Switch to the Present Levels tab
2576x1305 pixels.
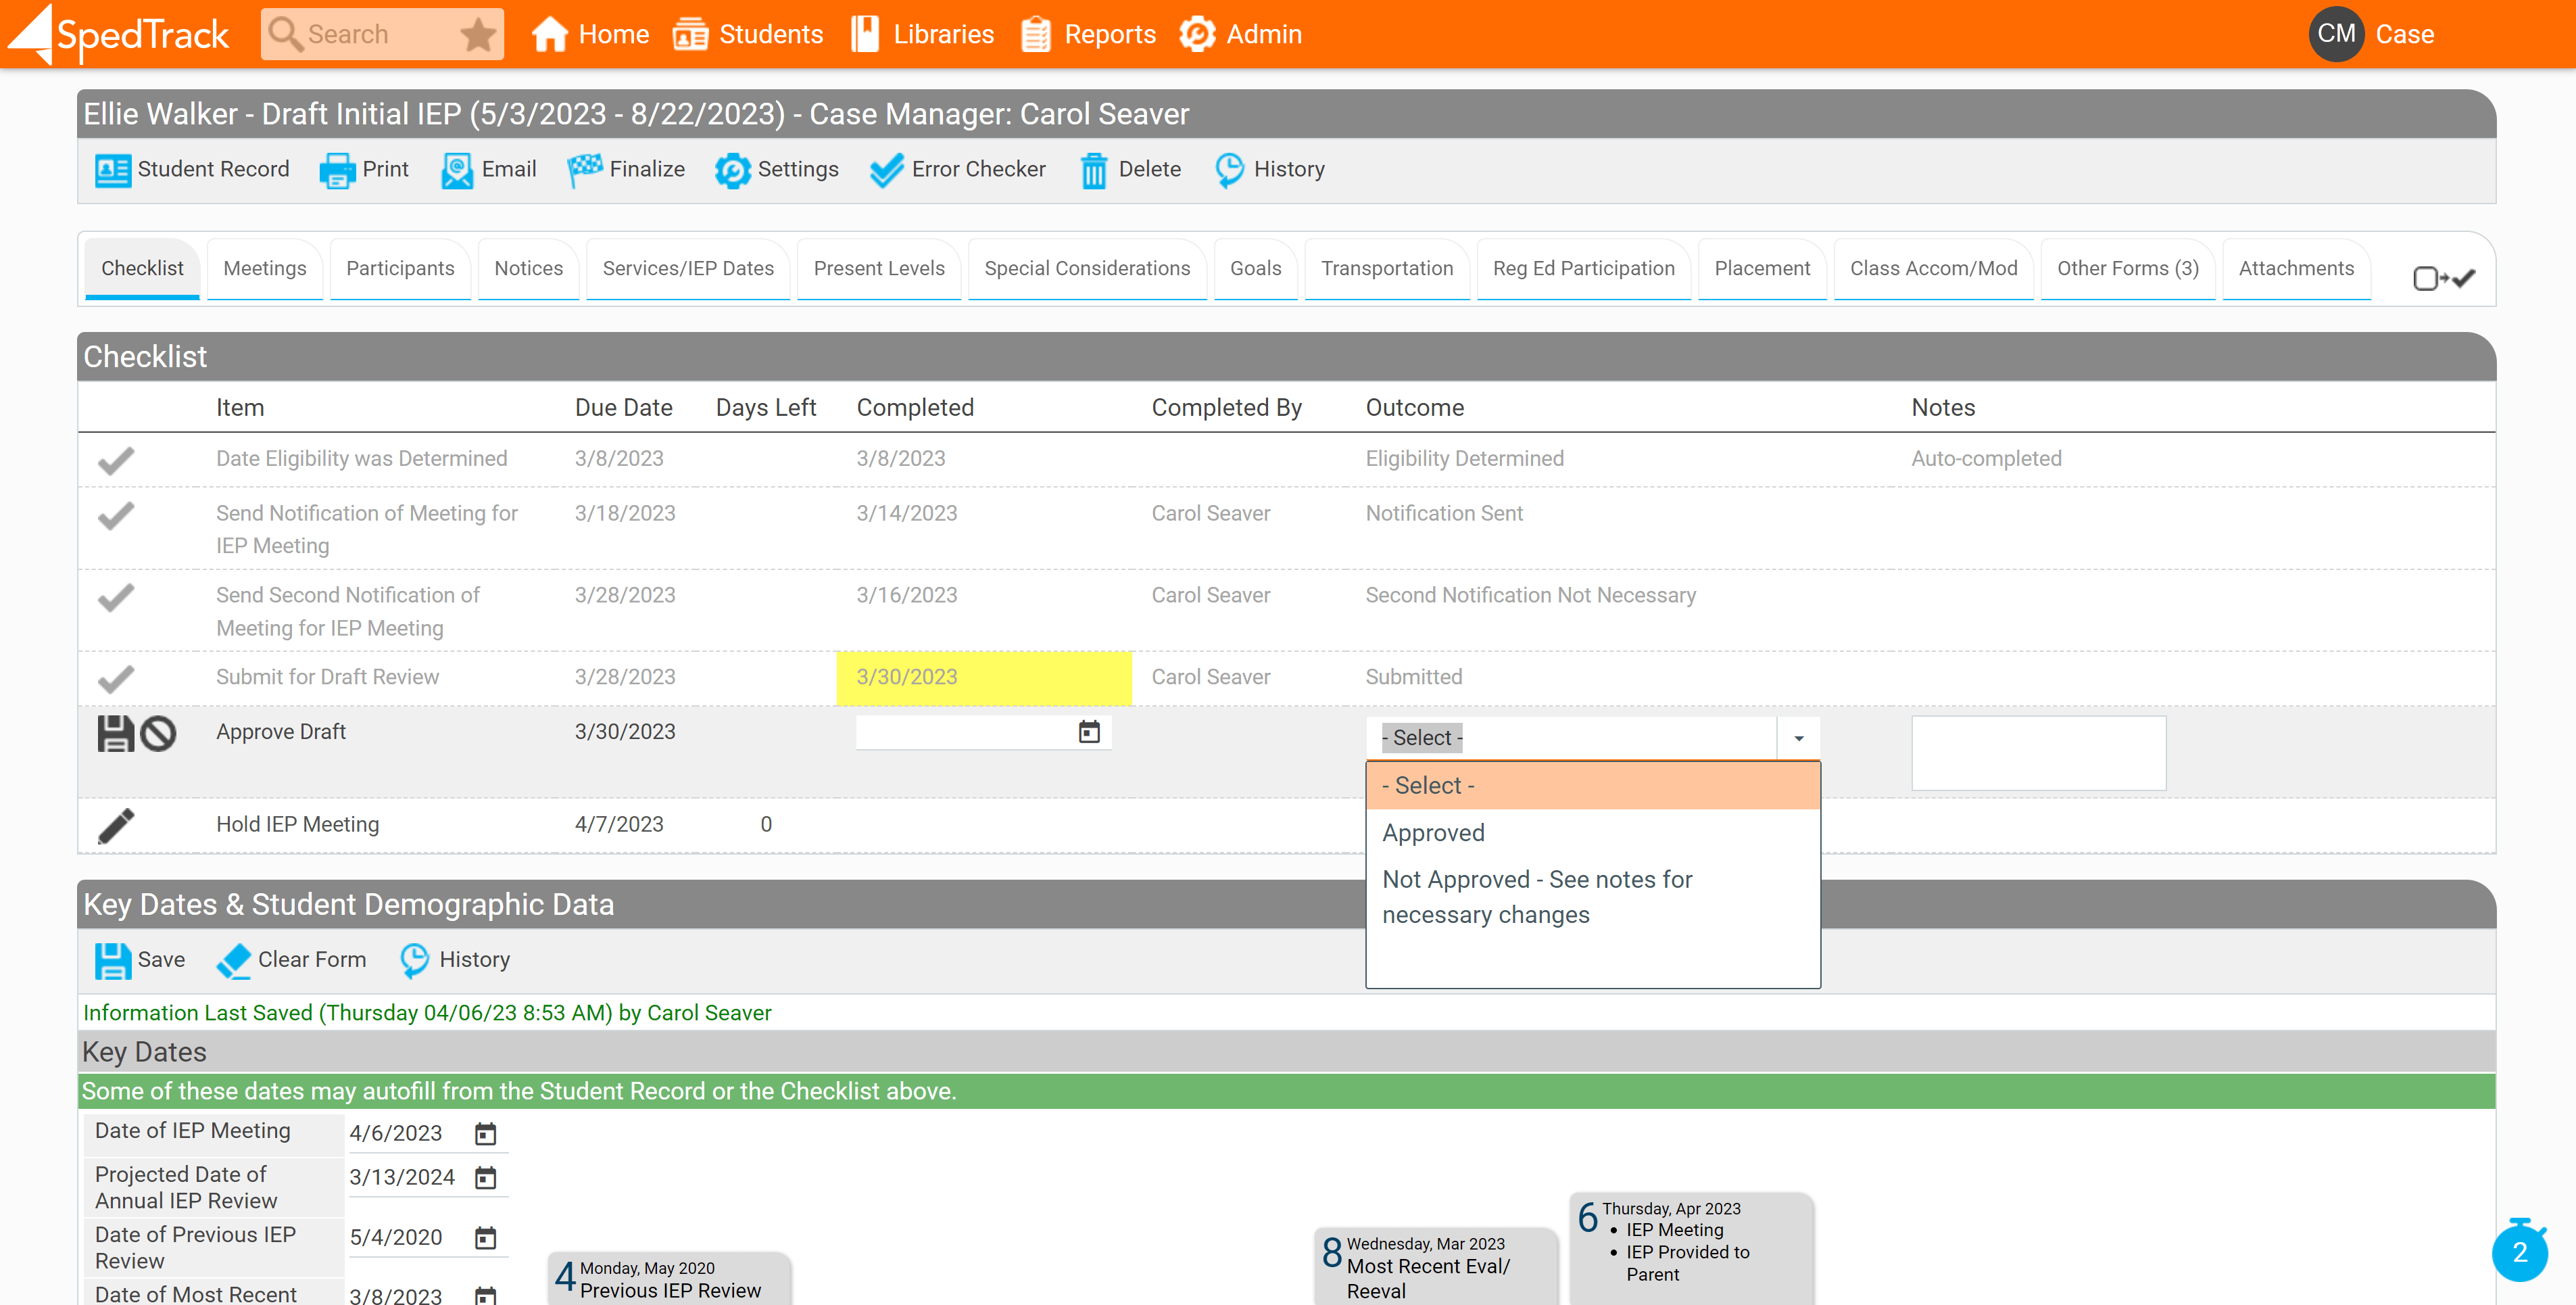click(x=878, y=268)
